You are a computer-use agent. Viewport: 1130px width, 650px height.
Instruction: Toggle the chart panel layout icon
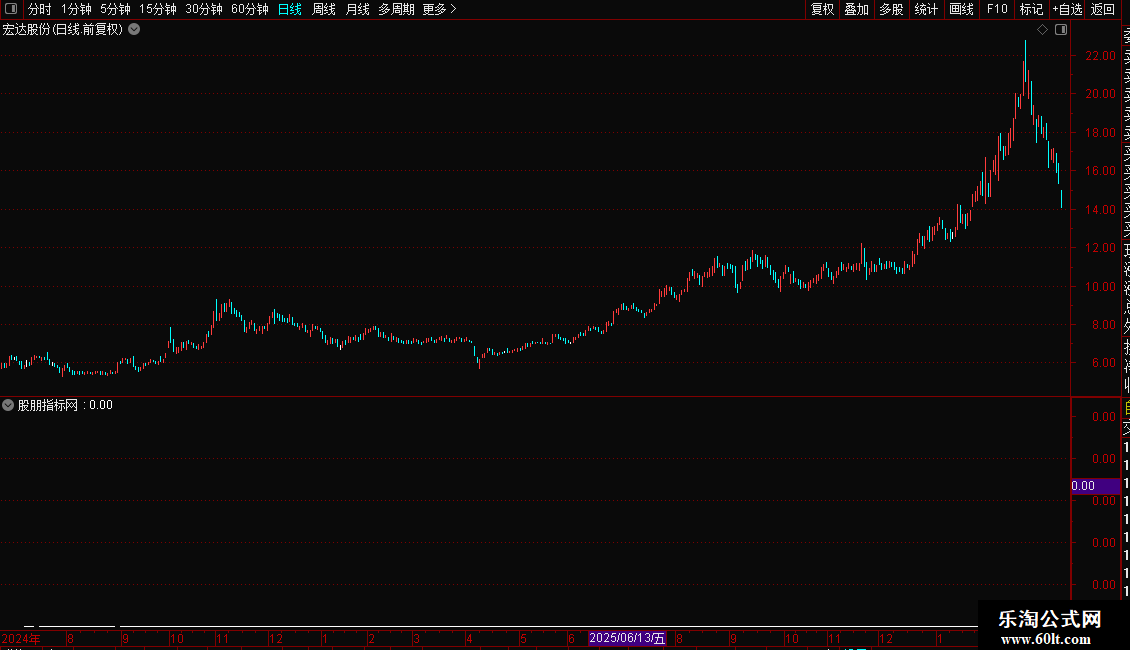(x=1061, y=30)
